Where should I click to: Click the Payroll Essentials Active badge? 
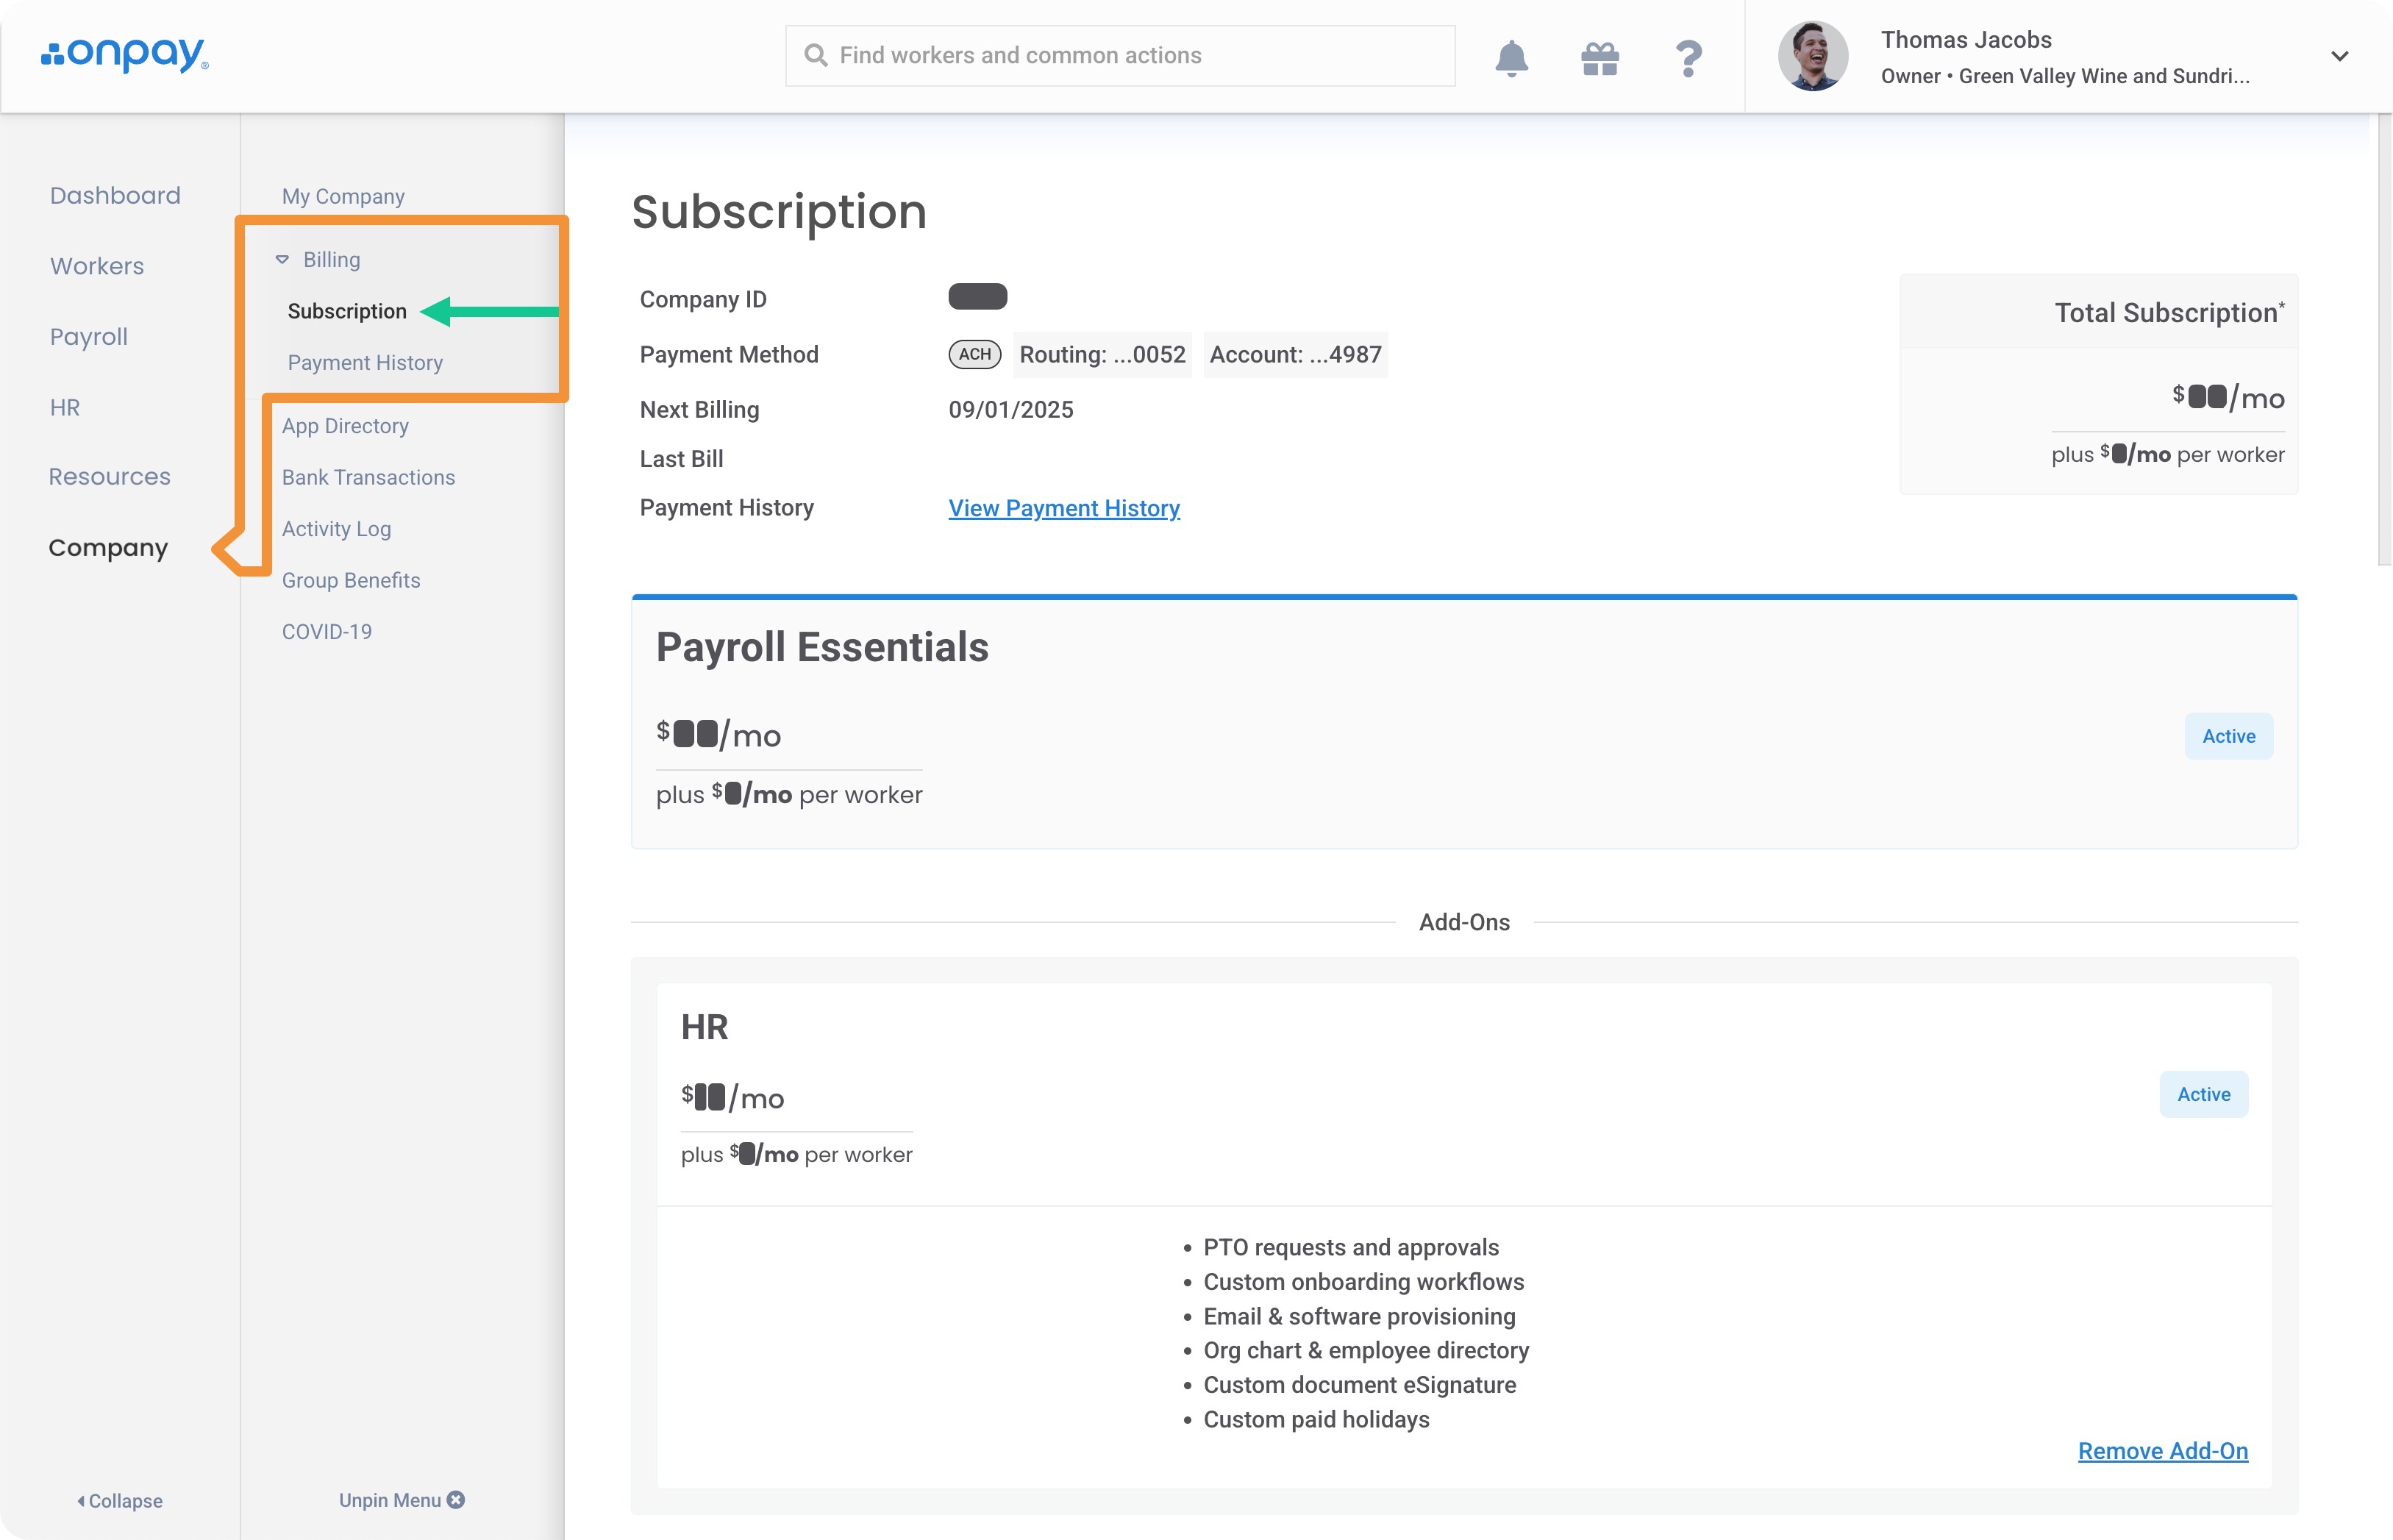[2228, 736]
